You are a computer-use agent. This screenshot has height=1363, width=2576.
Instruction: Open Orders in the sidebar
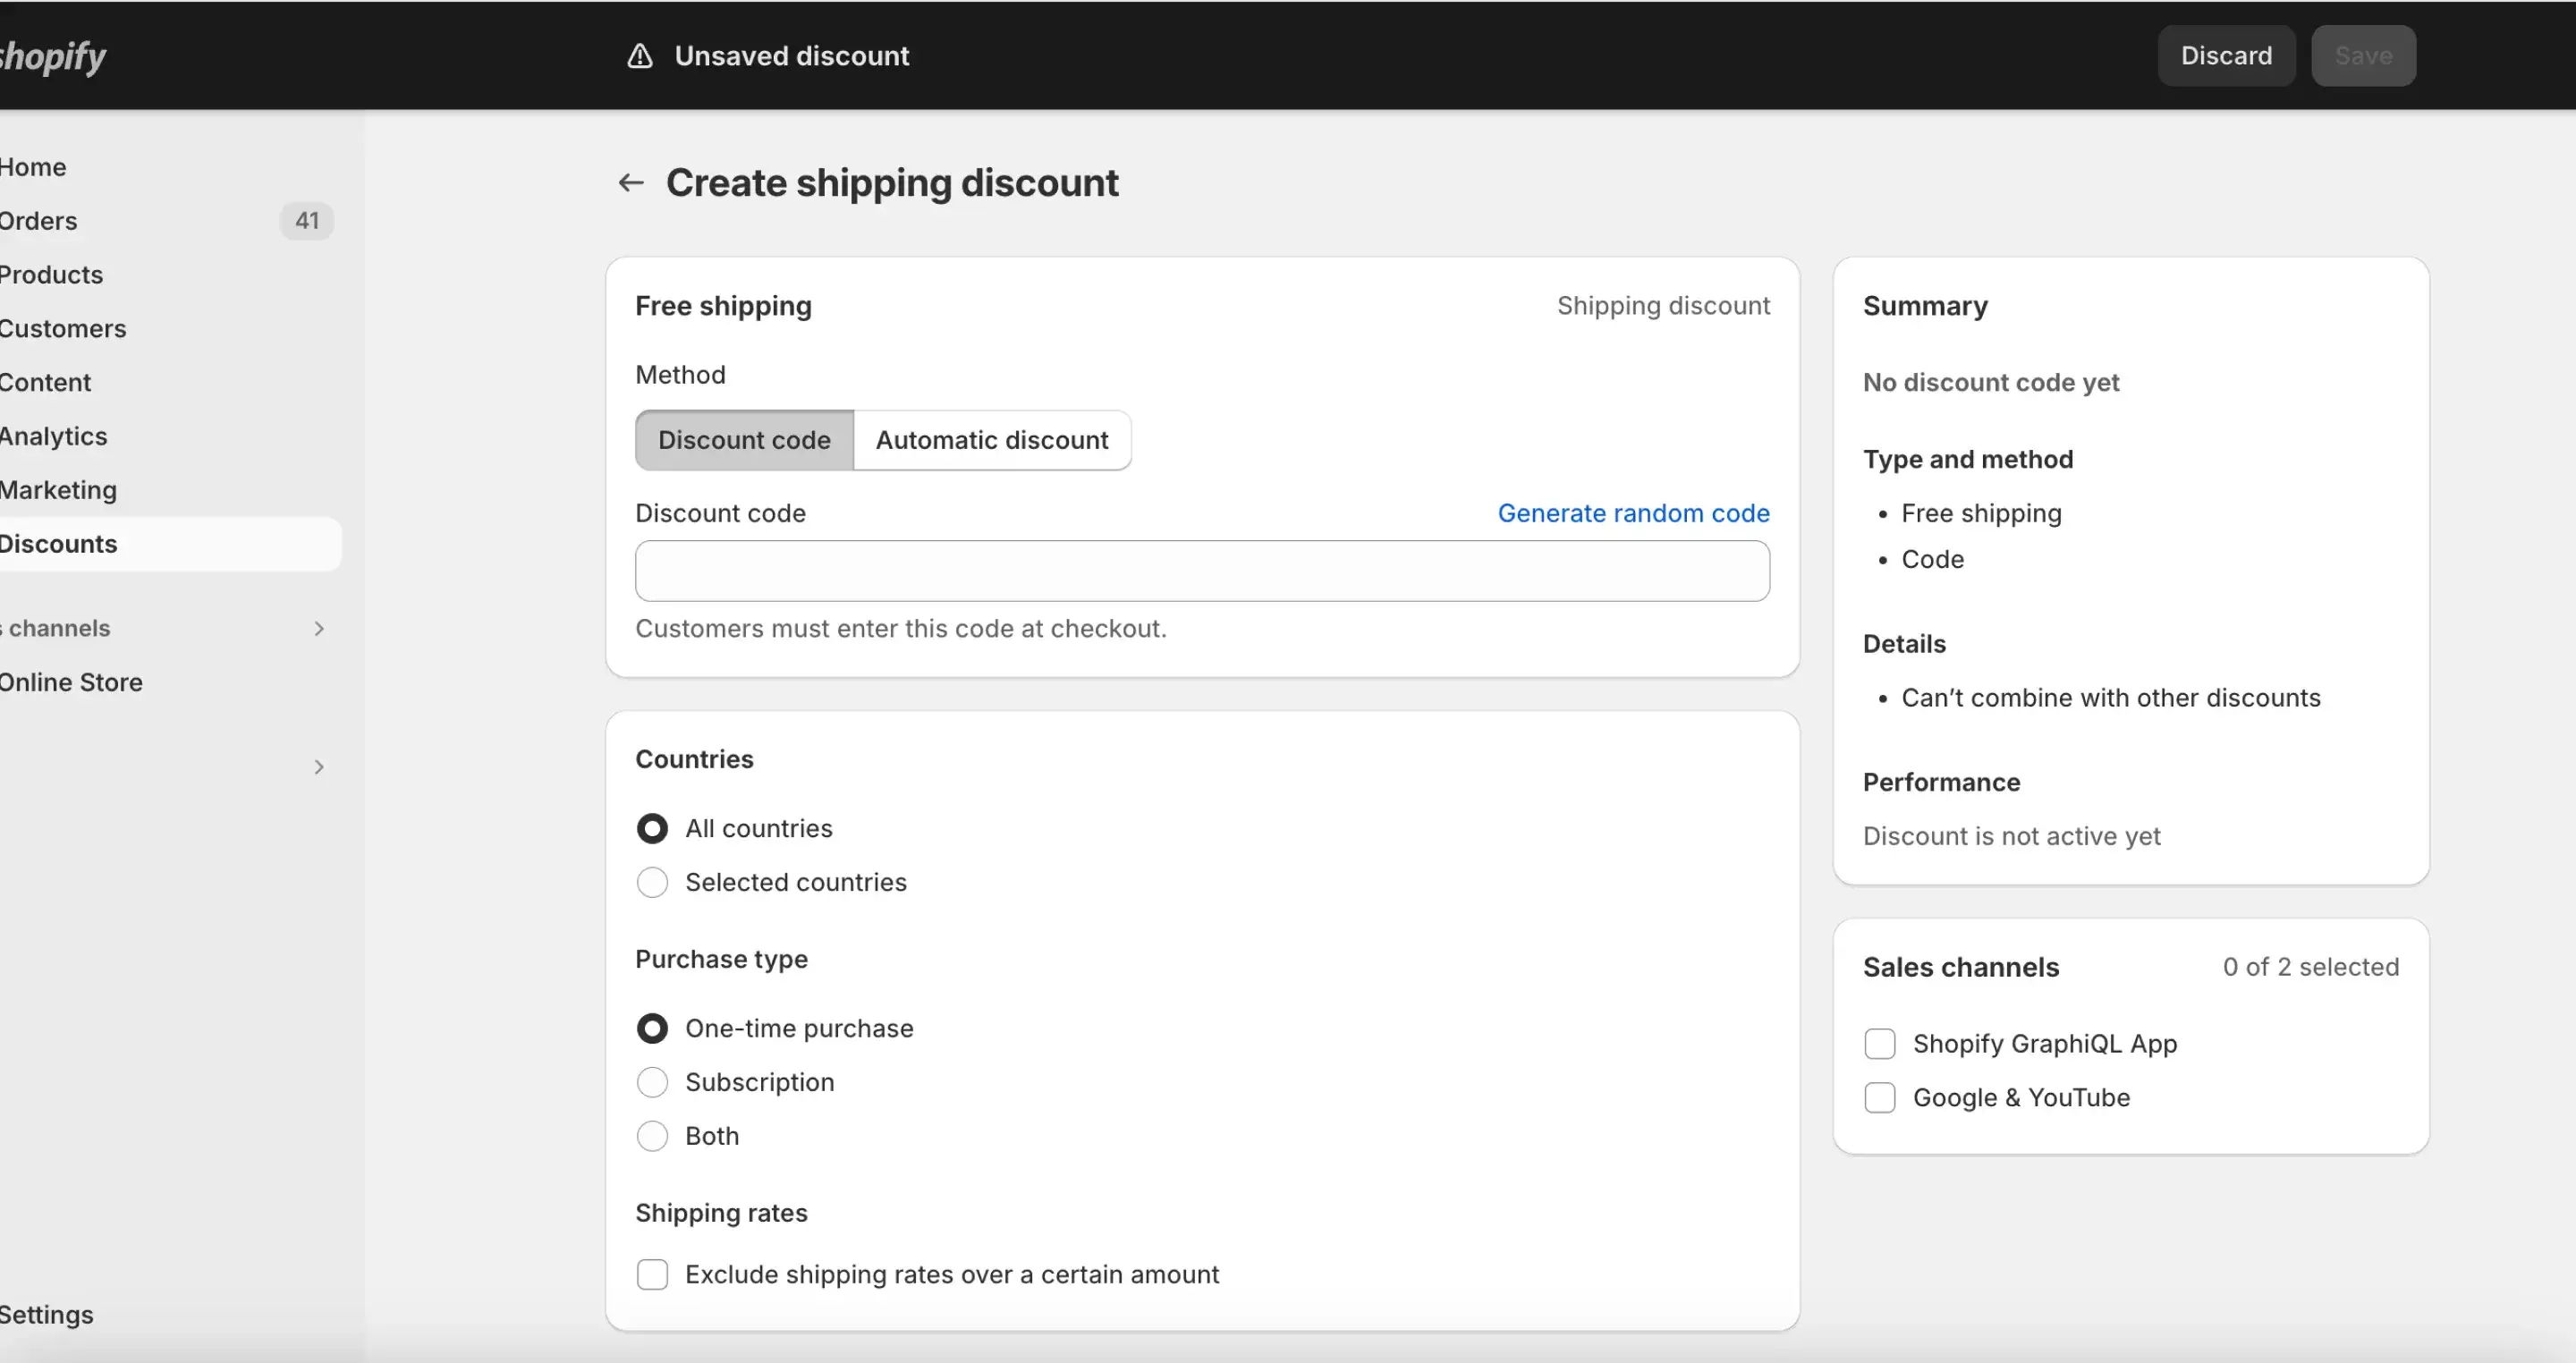[x=38, y=221]
